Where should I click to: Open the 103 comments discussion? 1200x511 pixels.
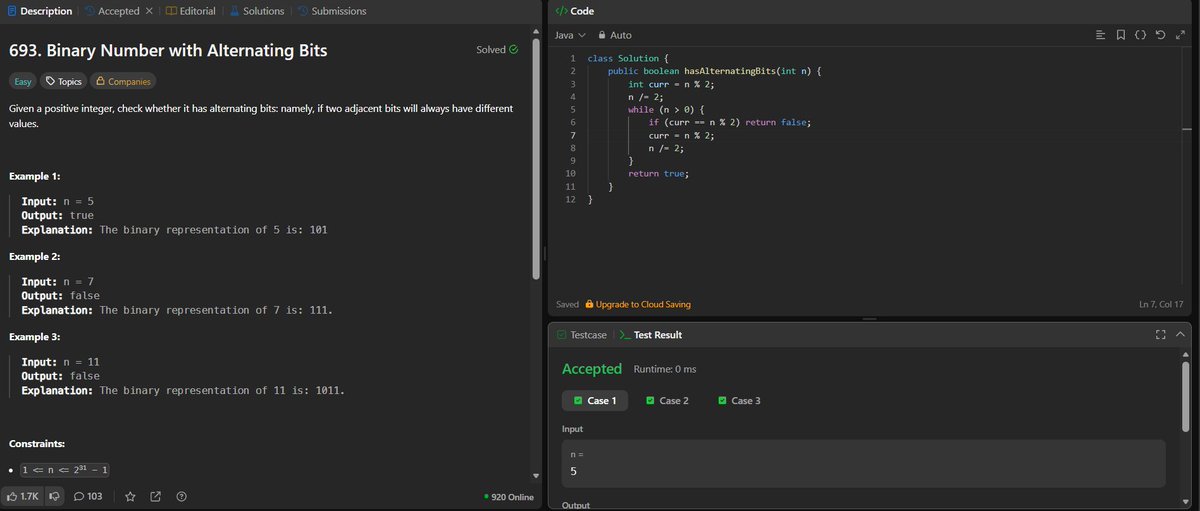[x=88, y=496]
